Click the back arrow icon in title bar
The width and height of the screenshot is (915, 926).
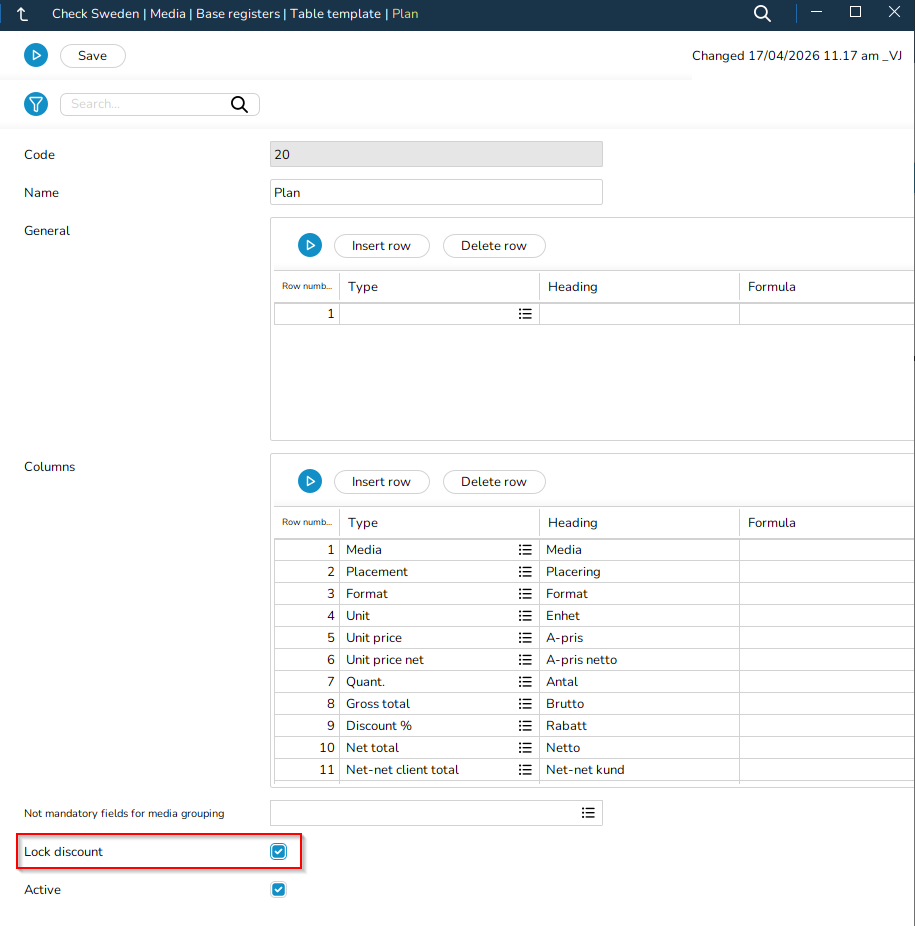pos(22,14)
